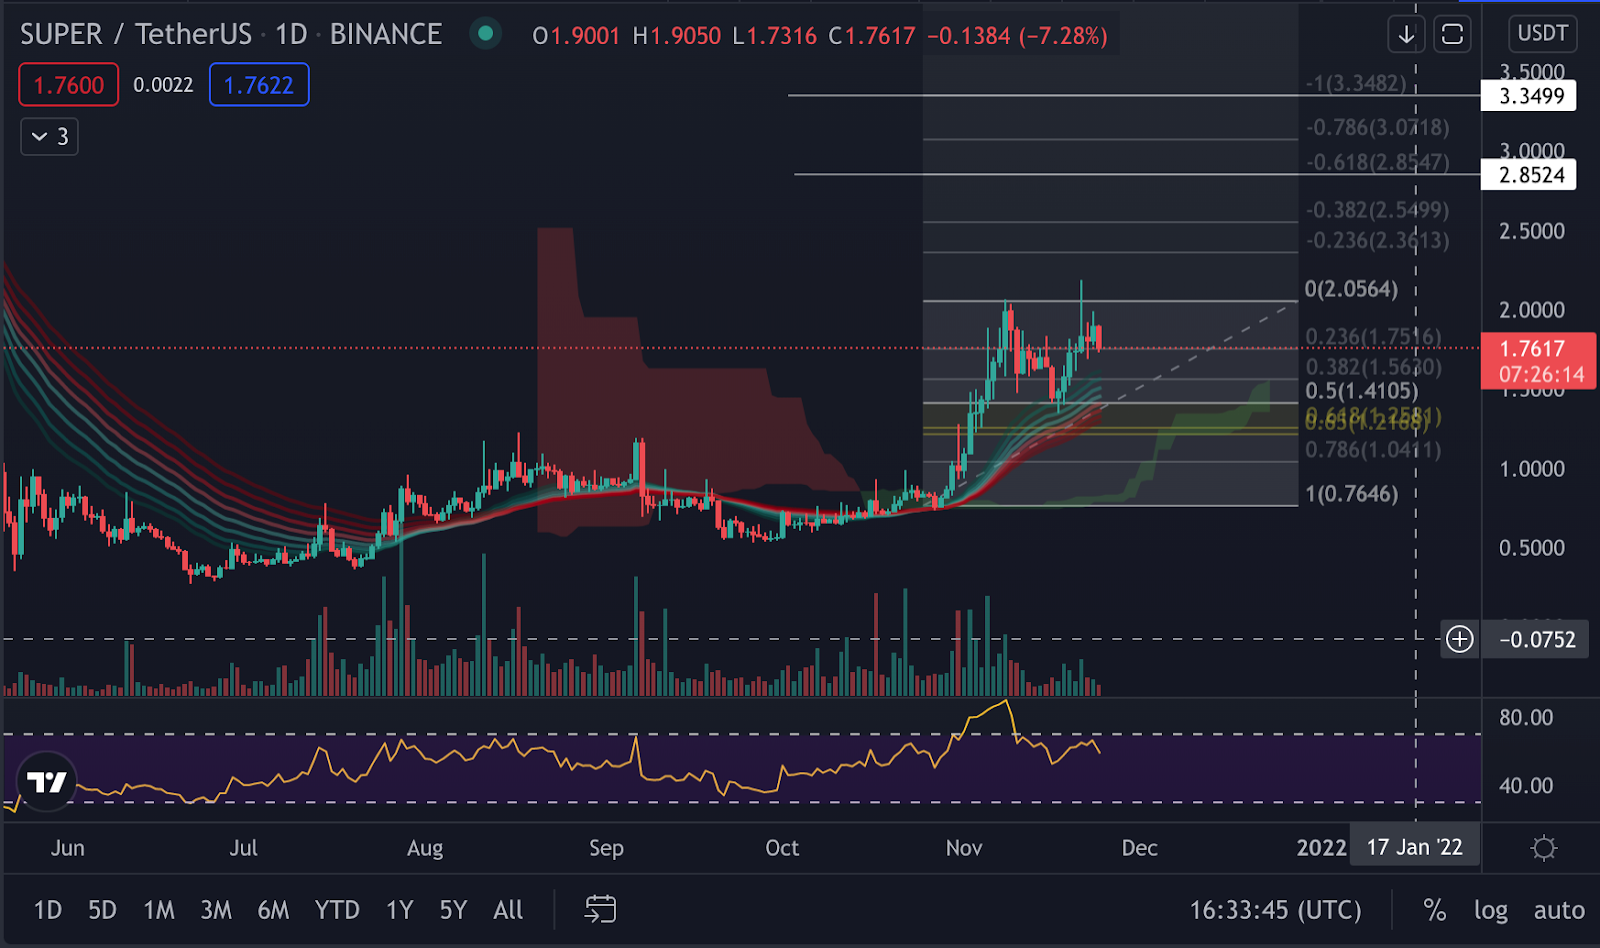
Task: Click the change value −0.1384 (−7.28%)
Action: pyautogui.click(x=1017, y=36)
